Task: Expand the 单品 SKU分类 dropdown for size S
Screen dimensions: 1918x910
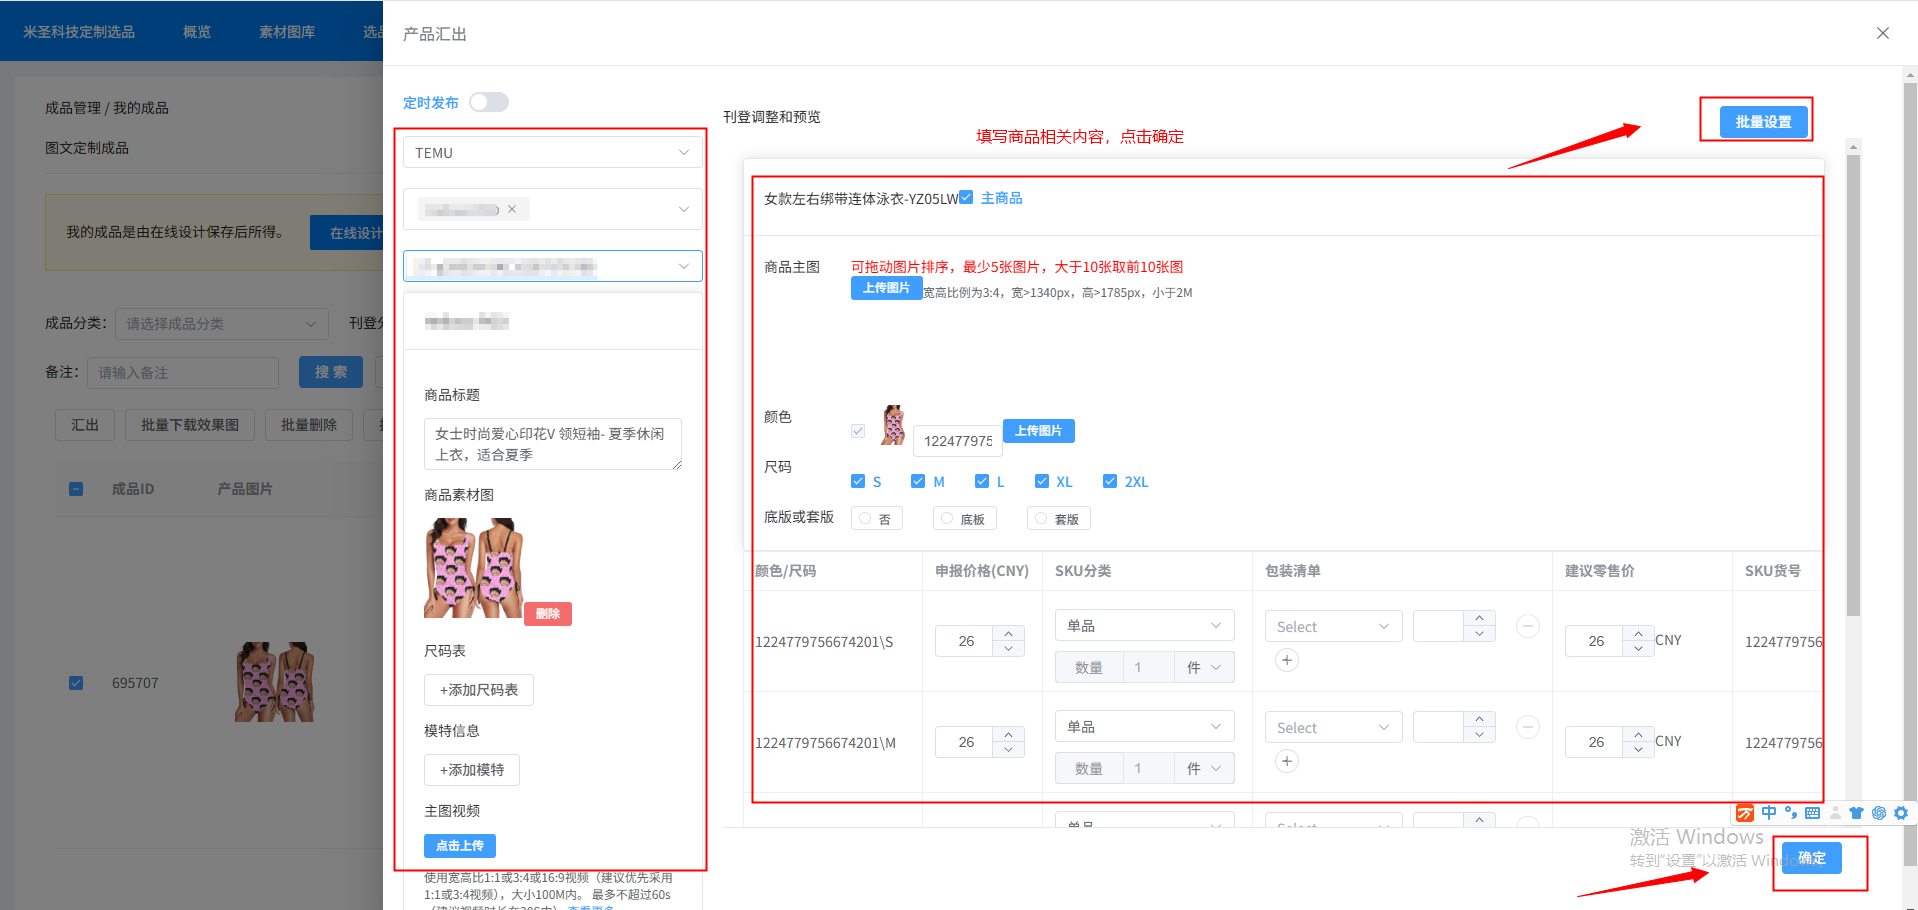Action: pos(1144,626)
